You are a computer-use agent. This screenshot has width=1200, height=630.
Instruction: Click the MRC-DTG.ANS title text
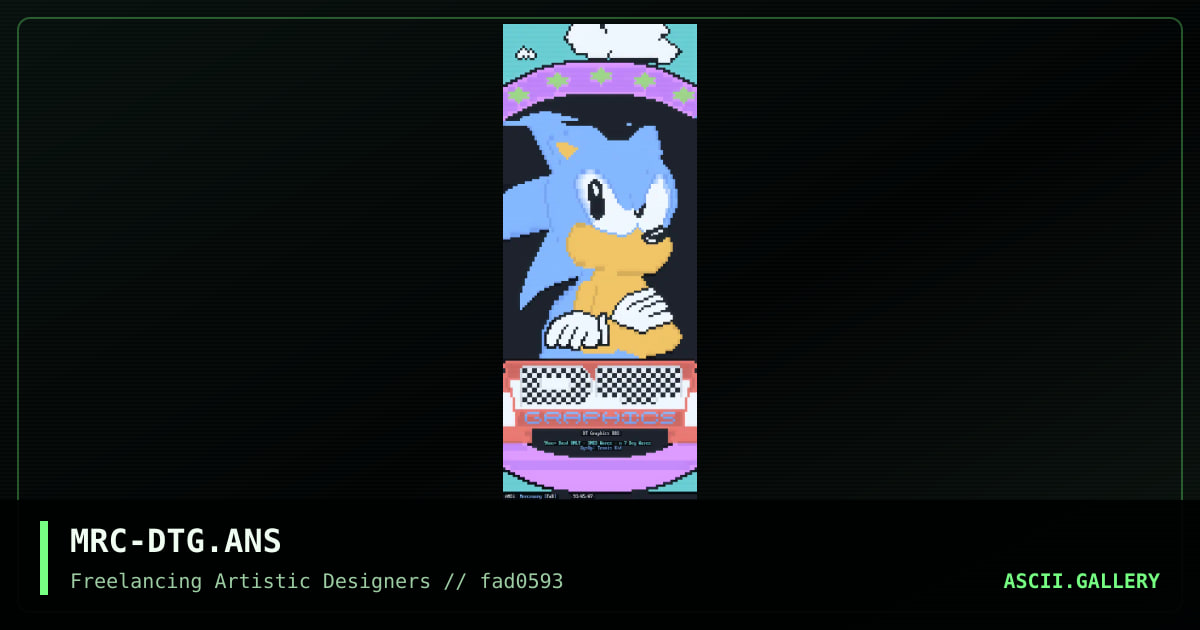176,541
